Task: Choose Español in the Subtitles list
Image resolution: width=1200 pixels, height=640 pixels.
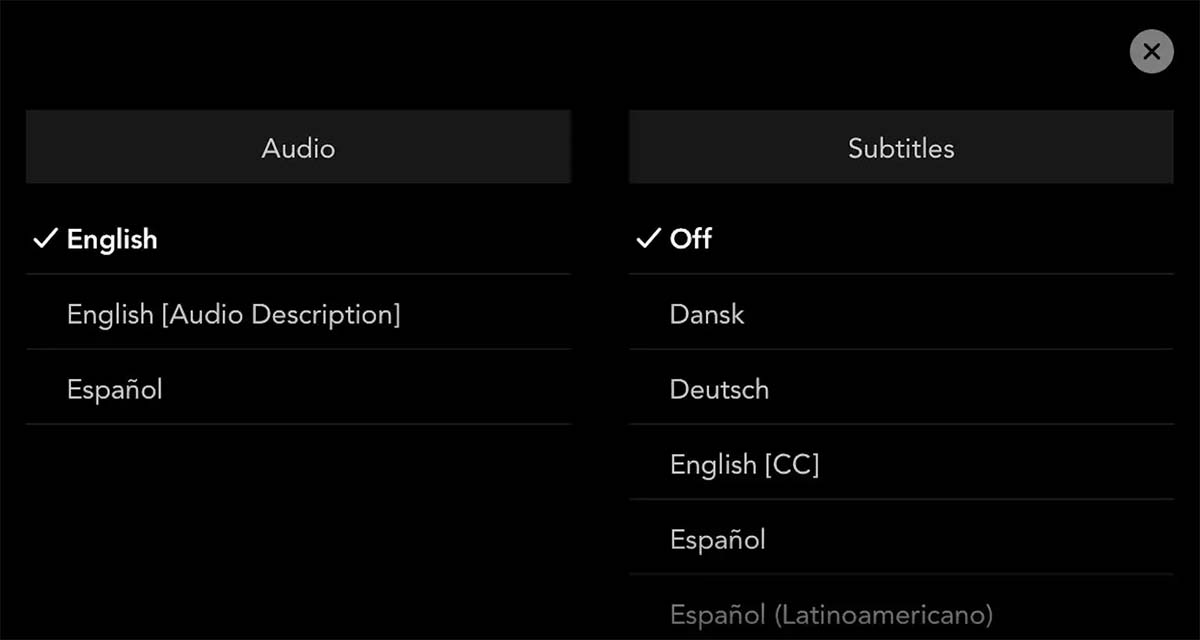Action: (x=717, y=540)
